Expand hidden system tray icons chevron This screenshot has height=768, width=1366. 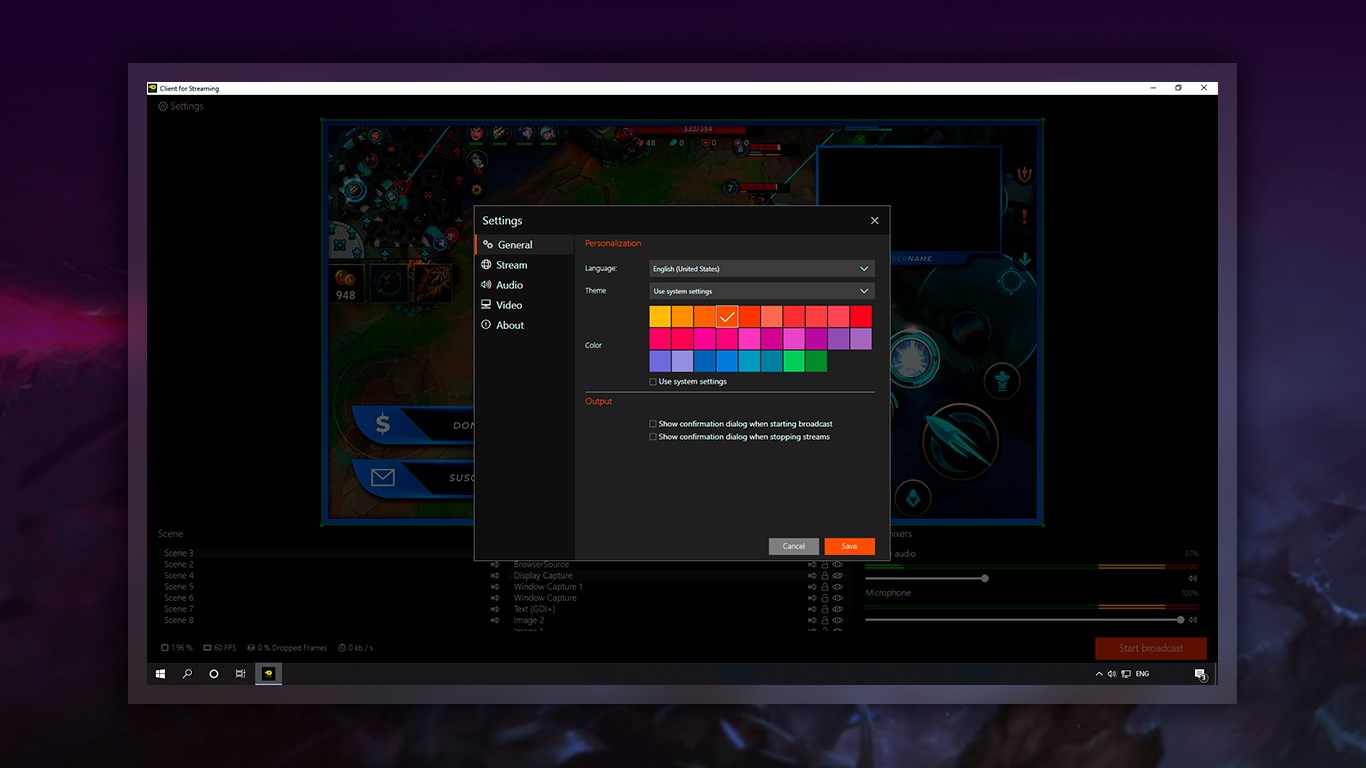click(1099, 675)
